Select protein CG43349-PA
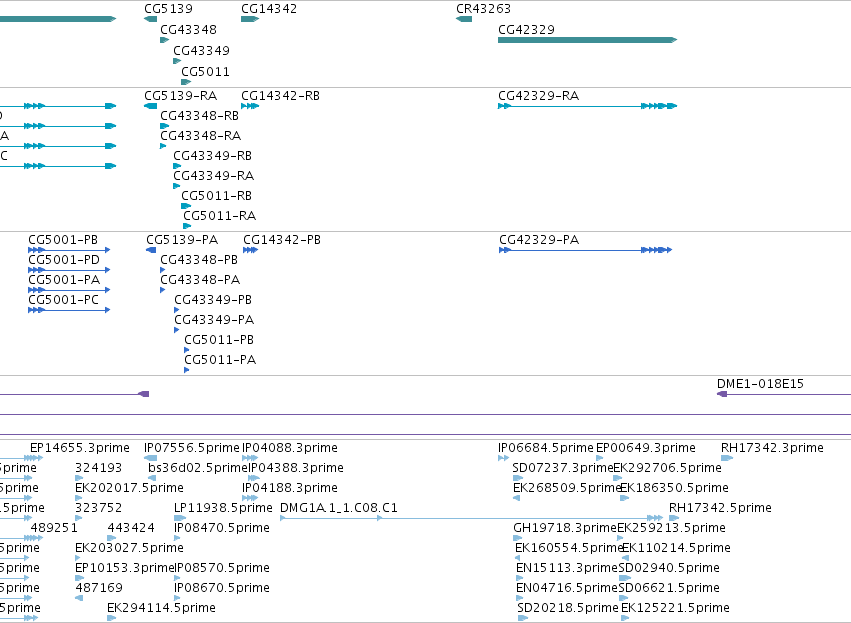Screen dimensions: 851x623 coord(176,330)
